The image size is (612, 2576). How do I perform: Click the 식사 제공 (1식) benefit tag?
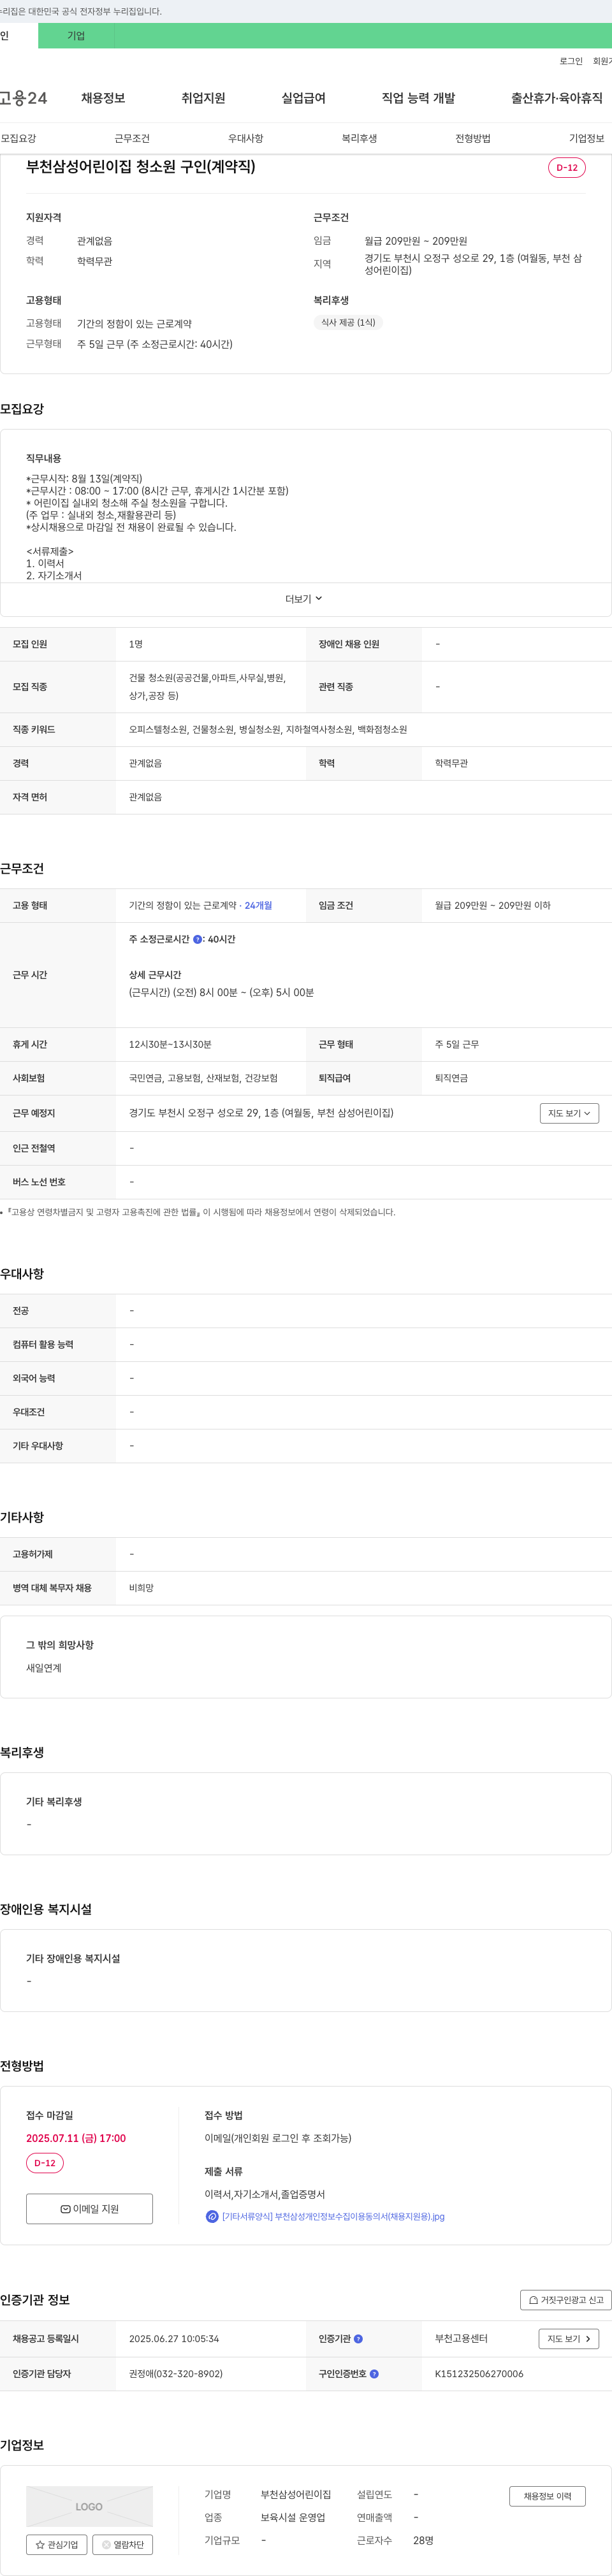point(348,323)
